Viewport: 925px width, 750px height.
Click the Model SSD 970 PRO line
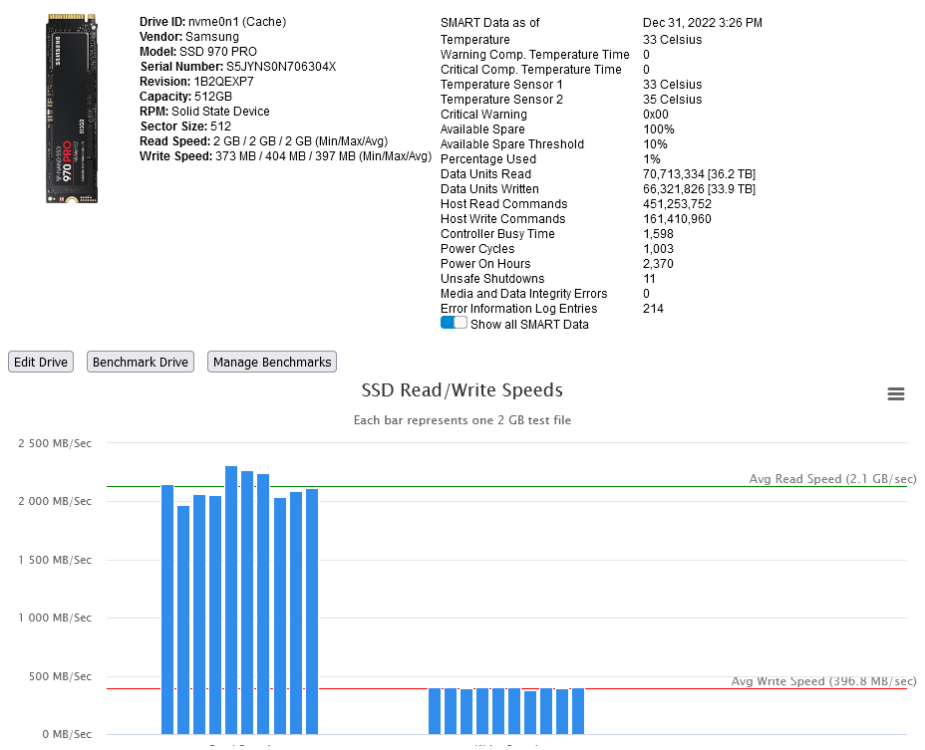[x=198, y=52]
